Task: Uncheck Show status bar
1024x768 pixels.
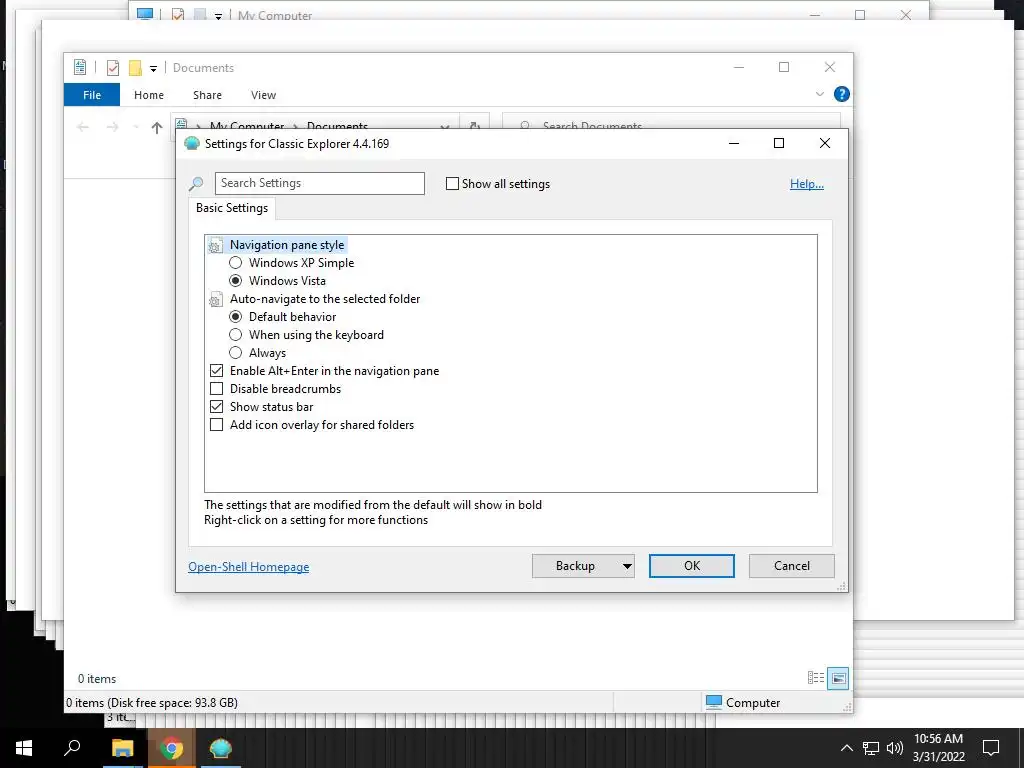Action: pos(216,407)
